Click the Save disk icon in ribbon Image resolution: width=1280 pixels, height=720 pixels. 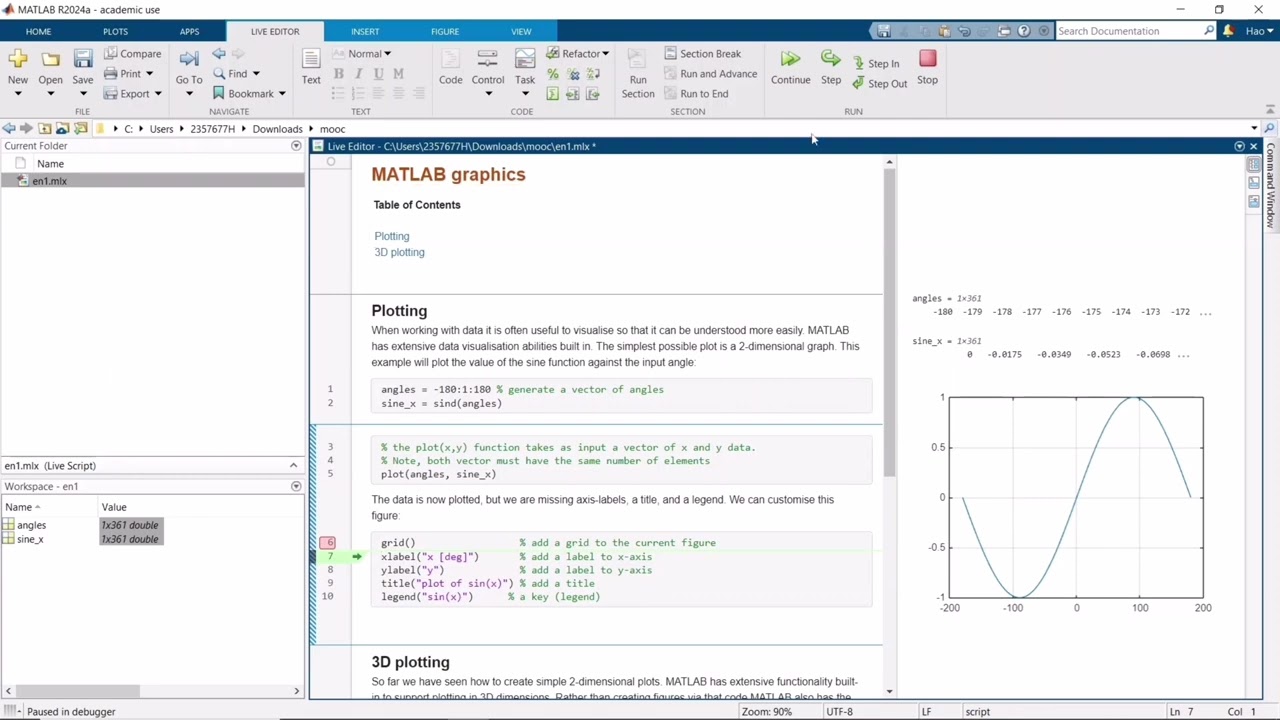pyautogui.click(x=83, y=60)
